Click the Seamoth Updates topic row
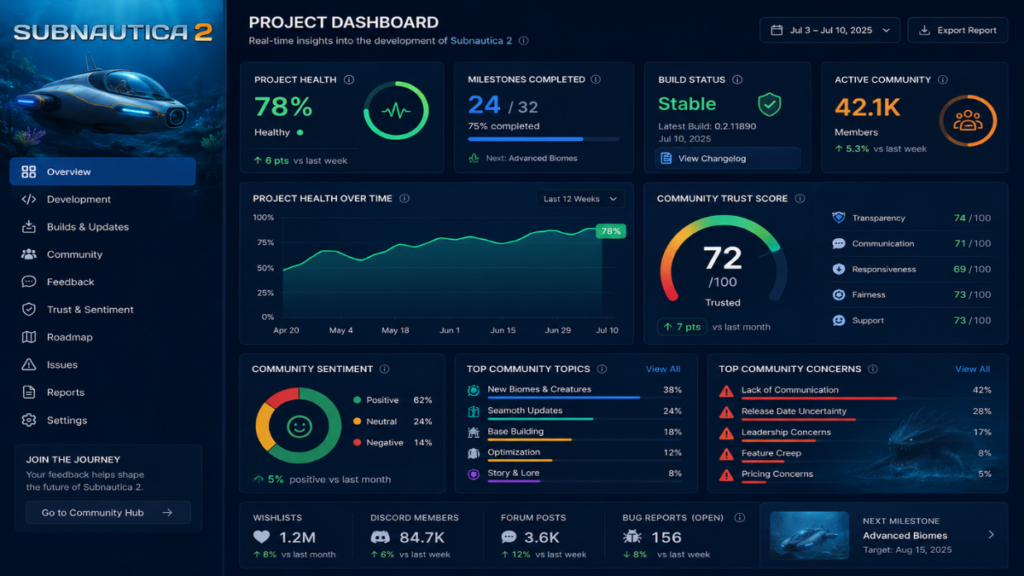Screen dimensions: 1024x576 (575, 411)
